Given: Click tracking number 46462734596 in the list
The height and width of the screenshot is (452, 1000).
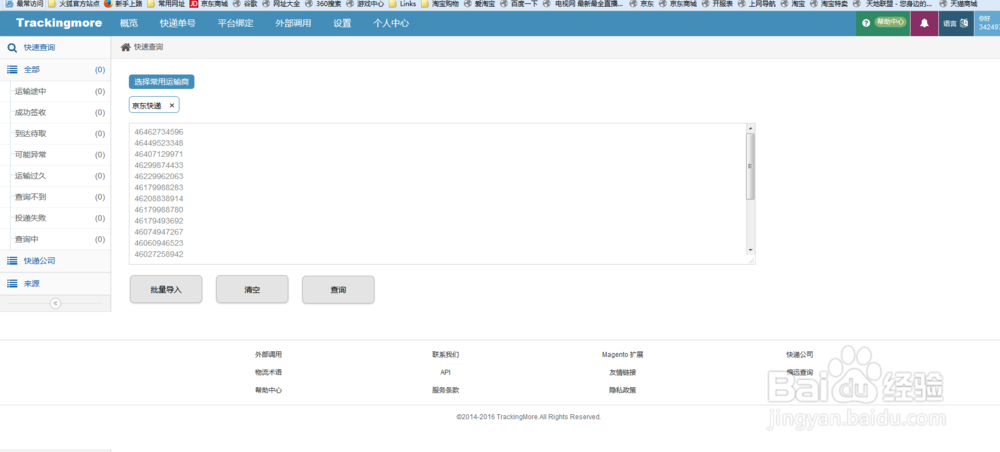Looking at the screenshot, I should 159,132.
